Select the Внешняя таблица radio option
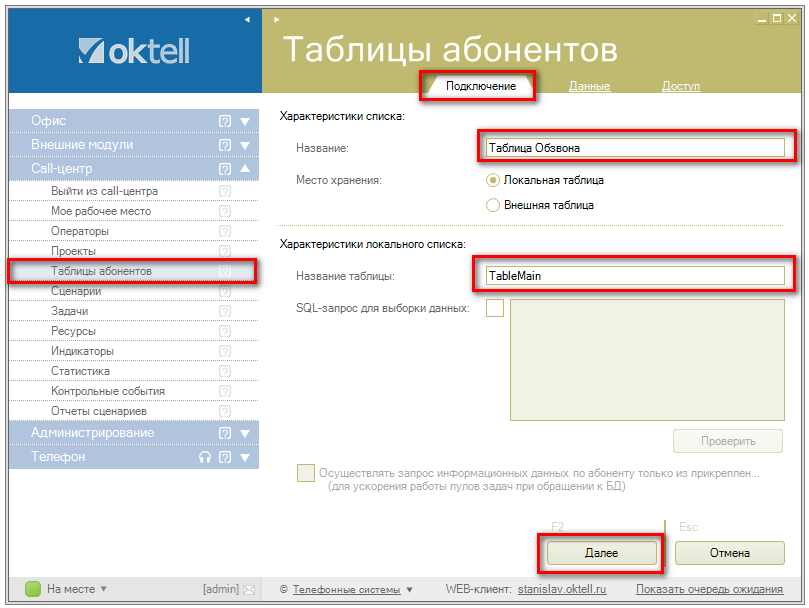Viewport: 809px width, 608px height. (492, 205)
